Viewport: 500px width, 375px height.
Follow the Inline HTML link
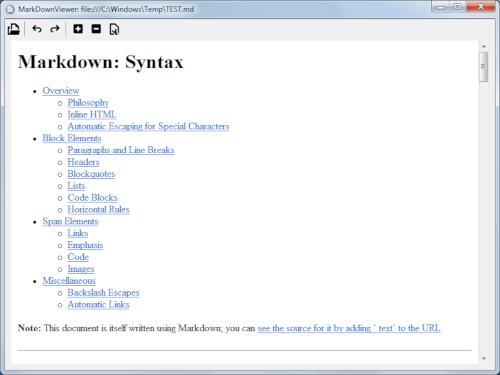click(x=92, y=114)
